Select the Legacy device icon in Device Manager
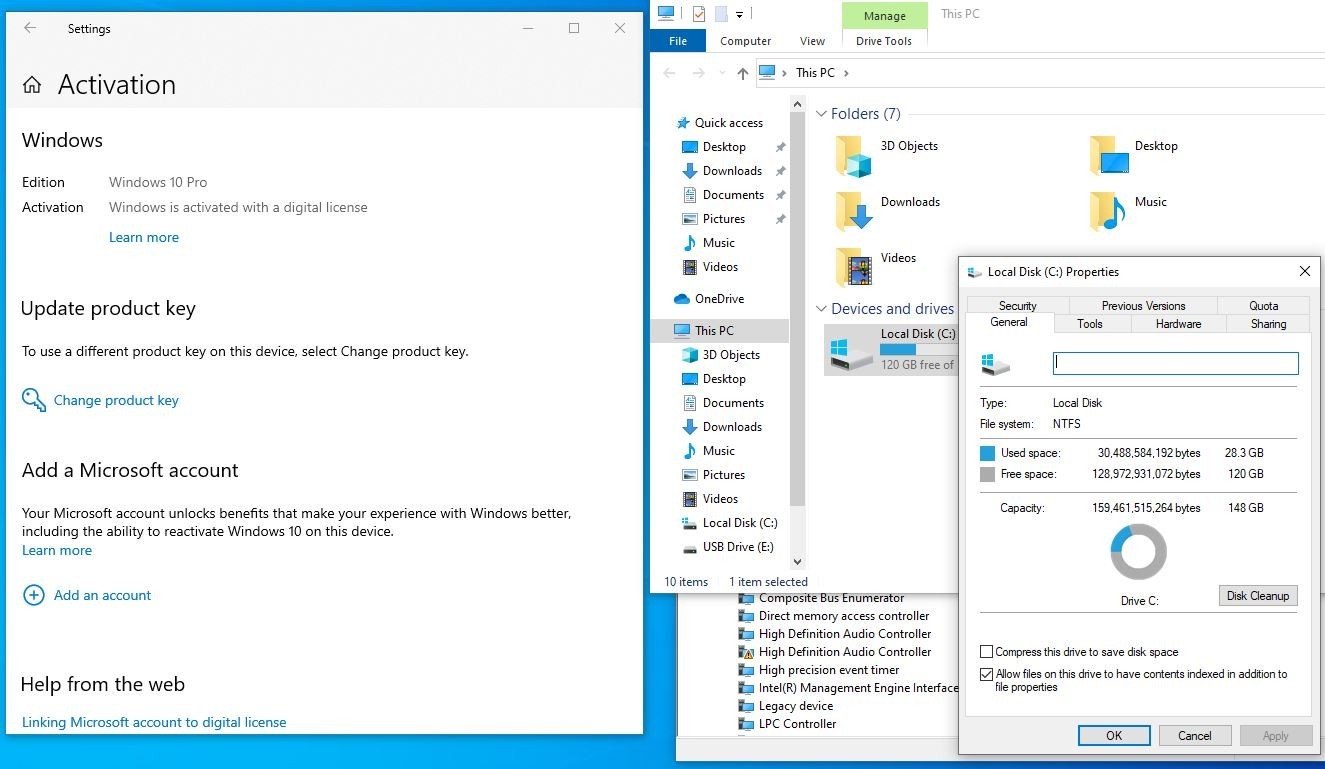Screen dimensions: 1325x769 pos(746,706)
